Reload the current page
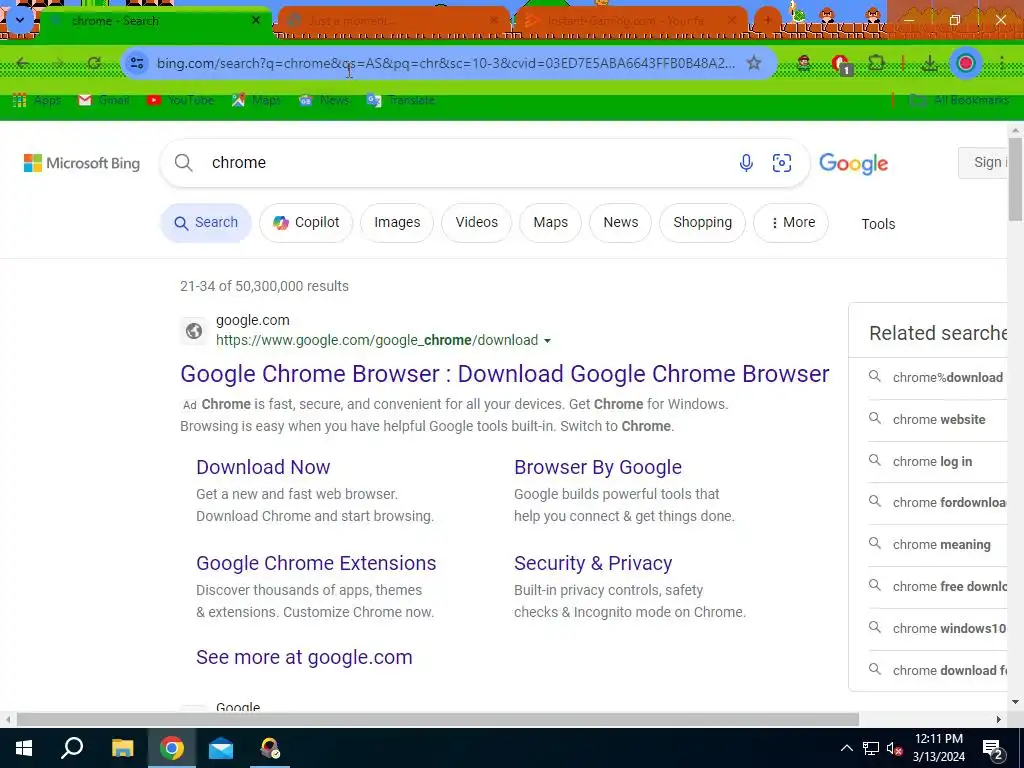This screenshot has height=768, width=1024. pos(94,63)
